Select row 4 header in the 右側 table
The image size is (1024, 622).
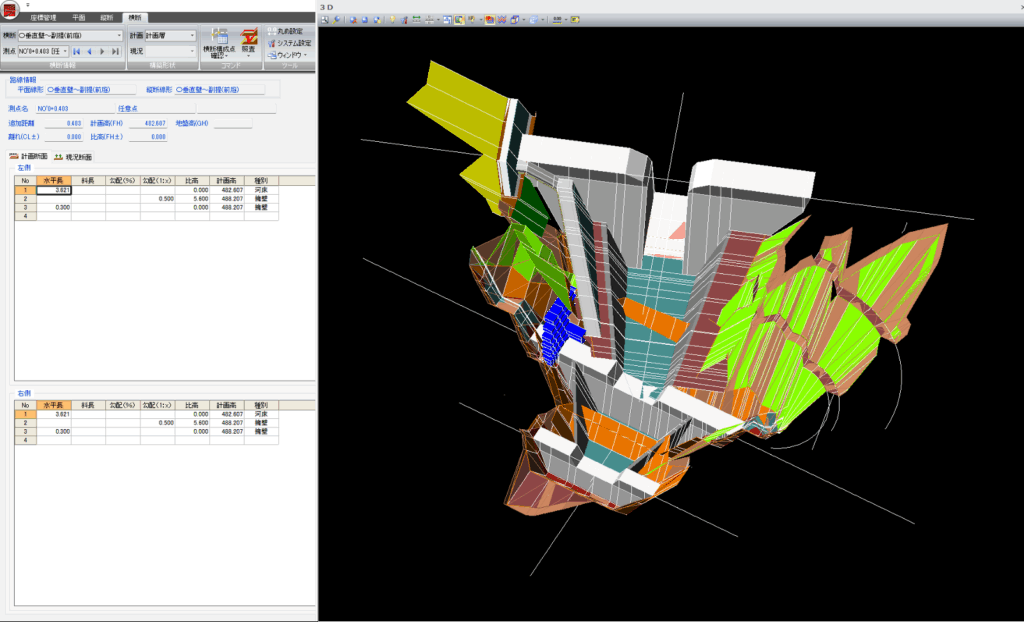point(25,439)
